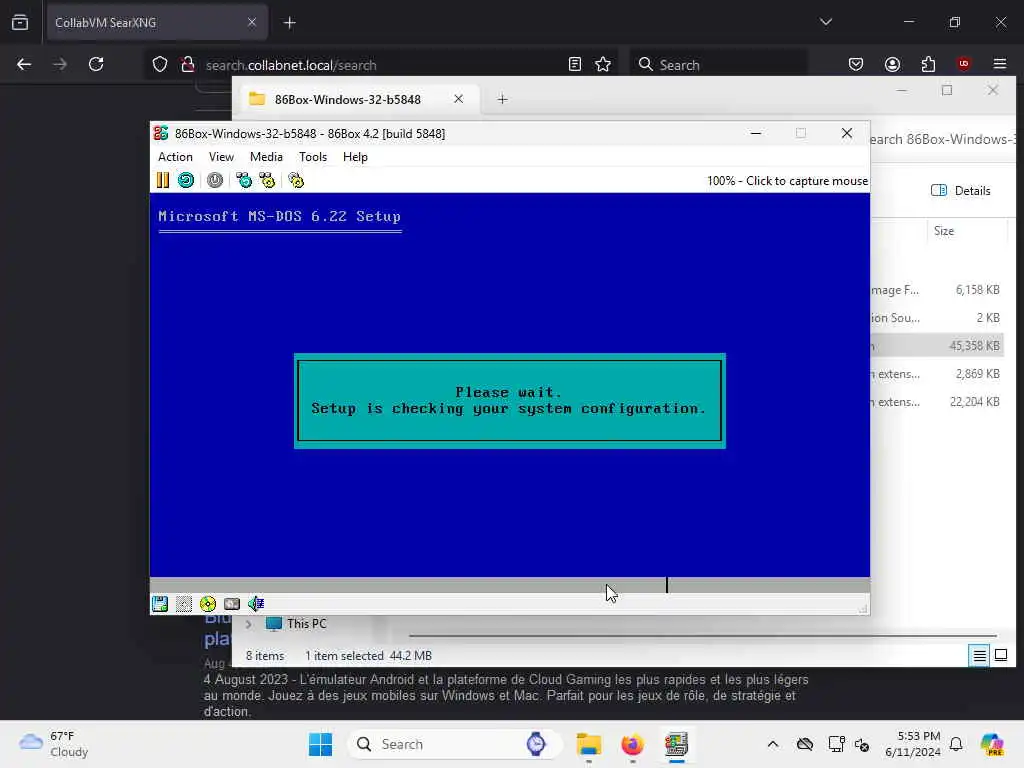The width and height of the screenshot is (1024, 768).
Task: Expand the This PC tree node
Action: [x=249, y=624]
